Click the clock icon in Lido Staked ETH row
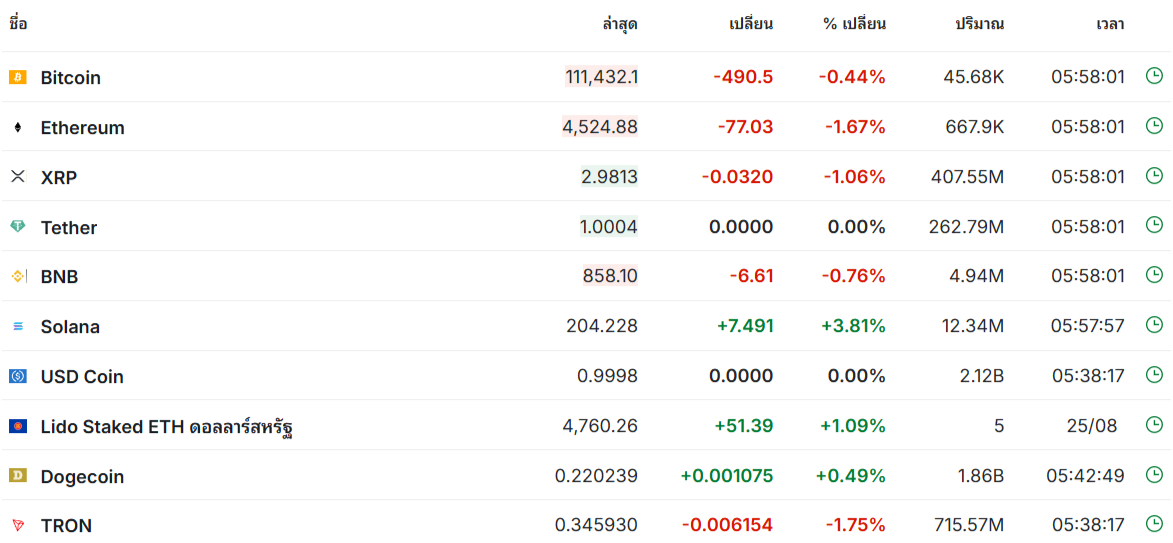The width and height of the screenshot is (1173, 543). tap(1154, 424)
